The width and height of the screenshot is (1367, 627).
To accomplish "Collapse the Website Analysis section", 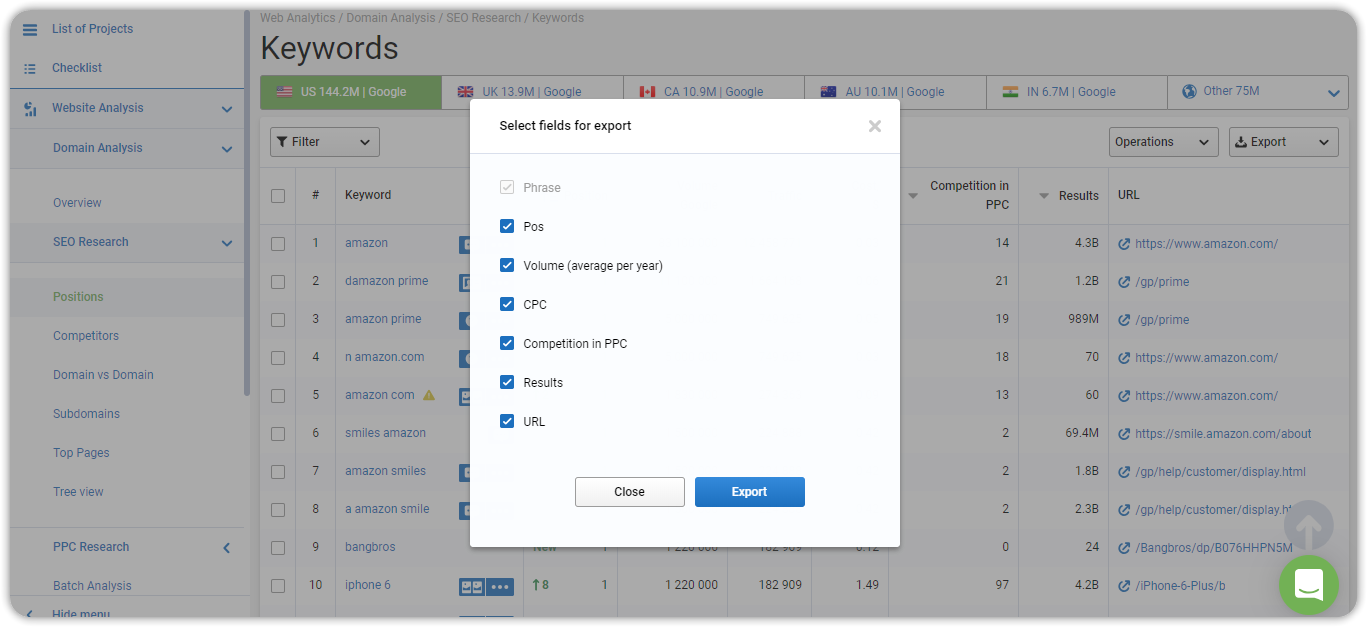I will (227, 109).
